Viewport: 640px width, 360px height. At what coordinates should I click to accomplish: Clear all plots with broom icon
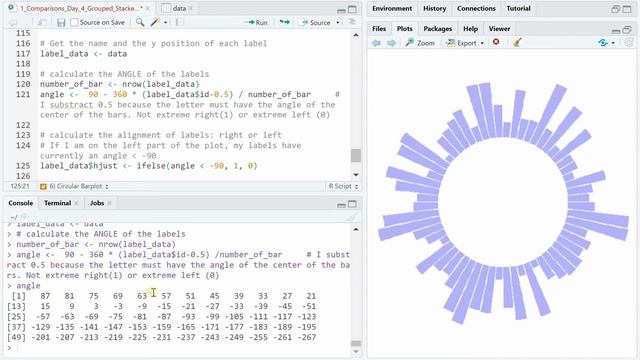[517, 42]
